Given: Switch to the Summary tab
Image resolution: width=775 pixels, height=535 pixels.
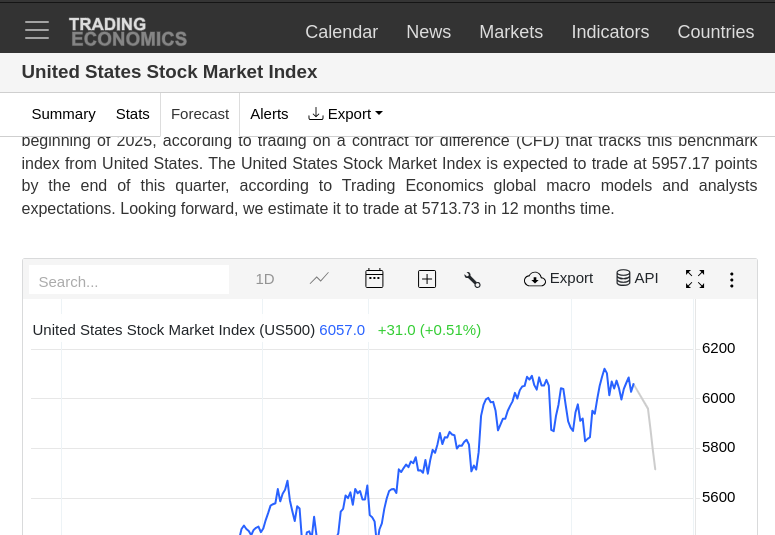Looking at the screenshot, I should click(x=63, y=114).
